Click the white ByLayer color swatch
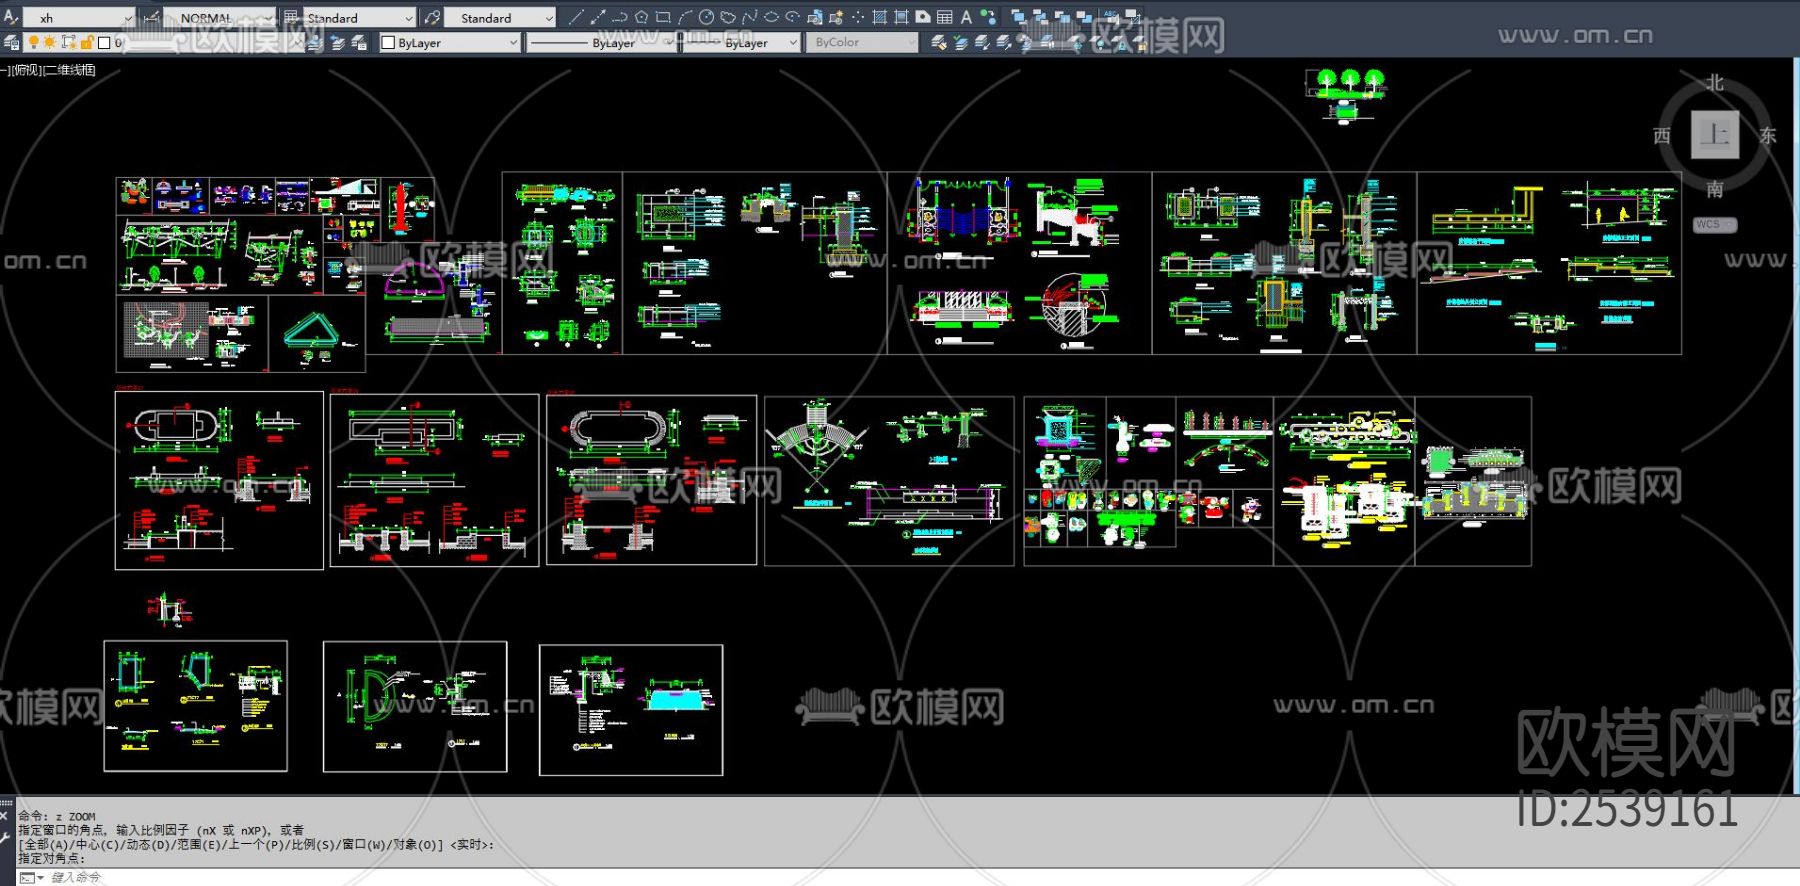The height and width of the screenshot is (886, 1800). (388, 43)
